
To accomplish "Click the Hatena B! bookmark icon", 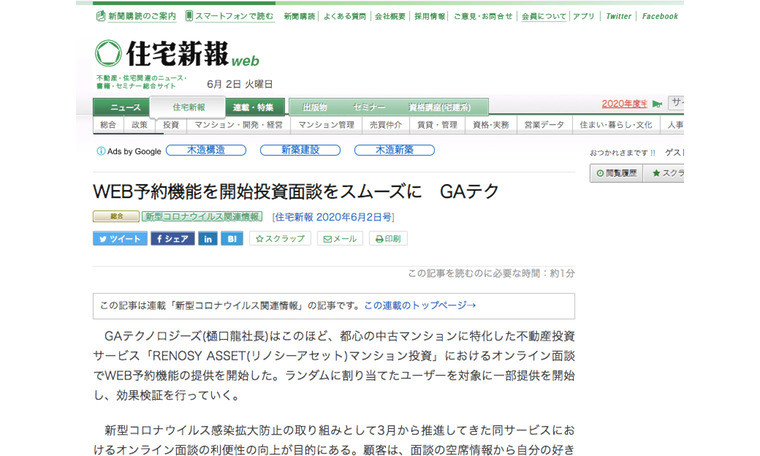I will [232, 239].
